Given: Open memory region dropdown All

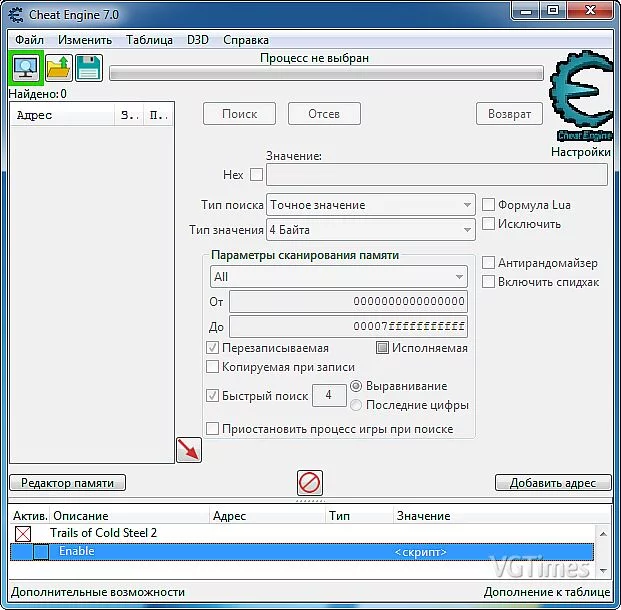Looking at the screenshot, I should coord(339,276).
